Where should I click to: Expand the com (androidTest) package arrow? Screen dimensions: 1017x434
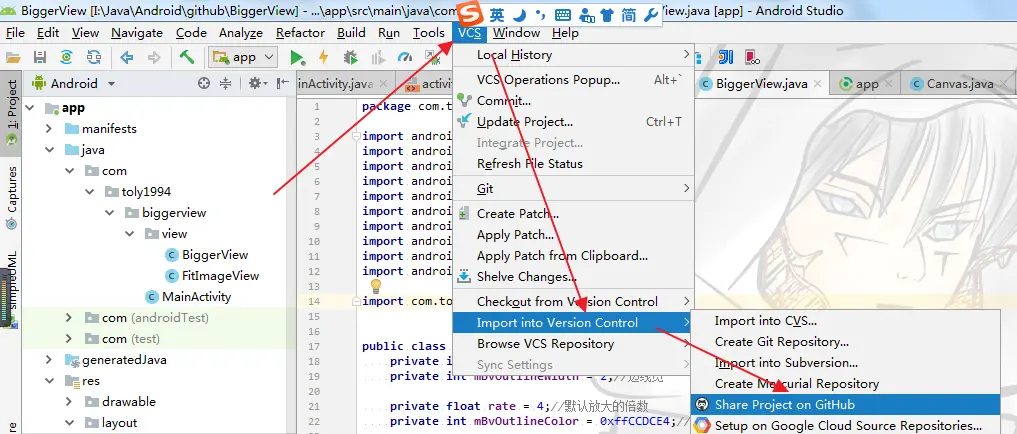tap(69, 318)
